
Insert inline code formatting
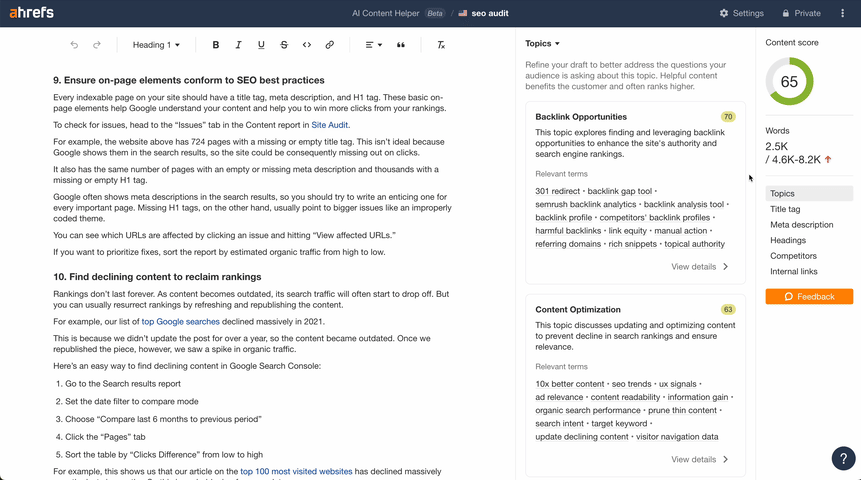(307, 45)
